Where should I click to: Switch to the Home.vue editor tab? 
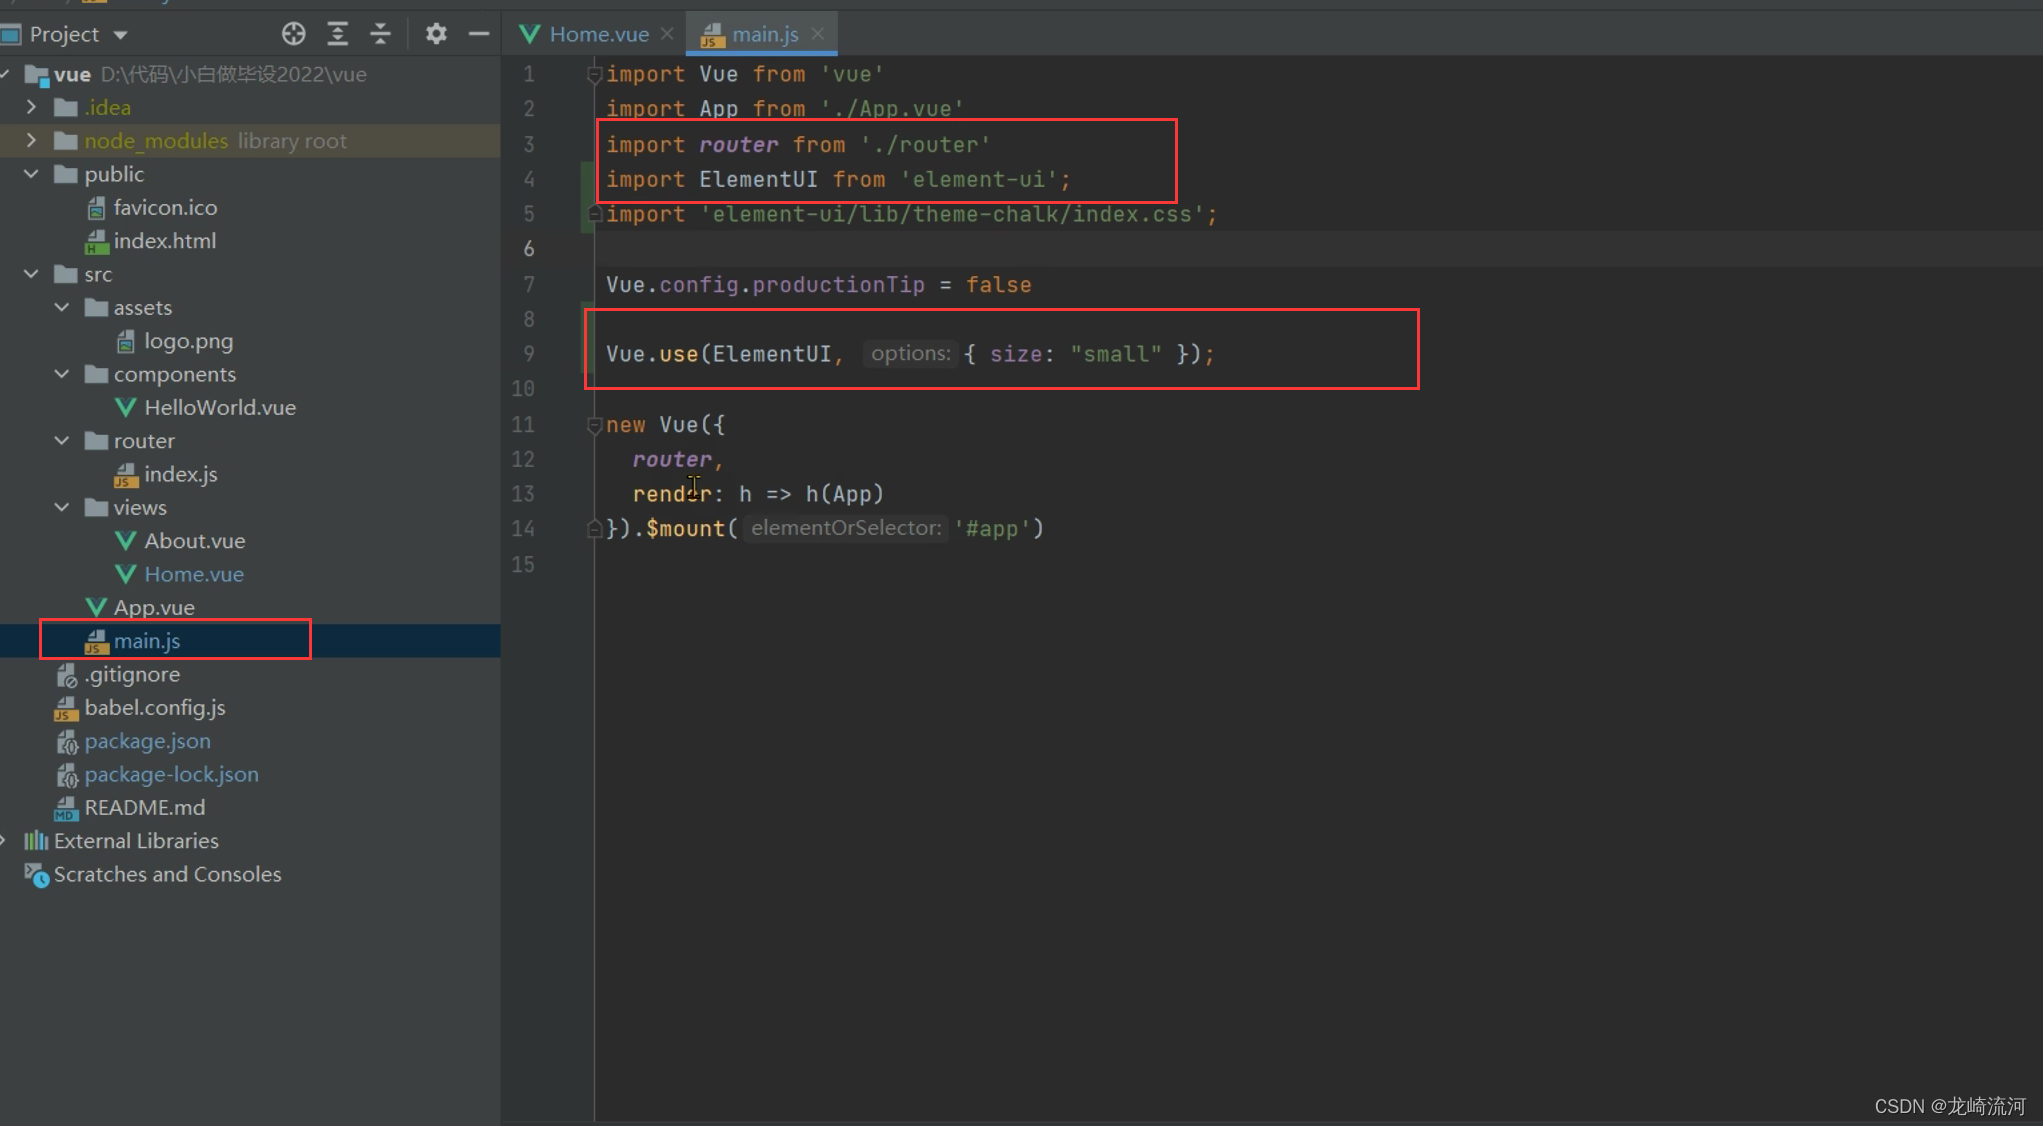pos(599,34)
